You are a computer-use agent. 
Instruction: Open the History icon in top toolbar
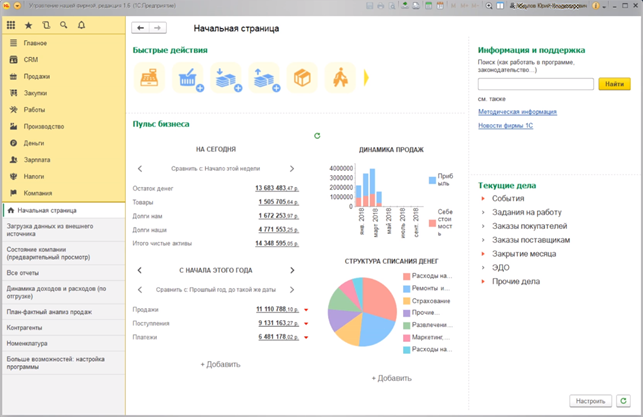46,25
